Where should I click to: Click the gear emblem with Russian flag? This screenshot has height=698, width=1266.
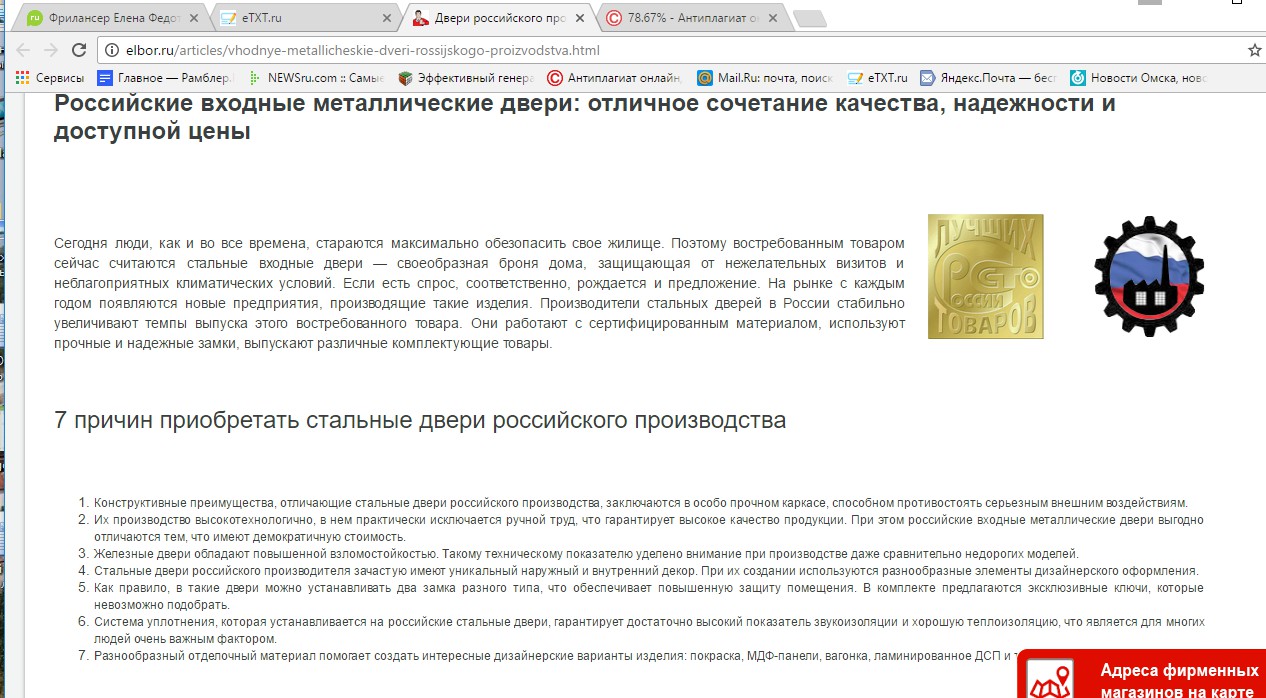[x=1149, y=276]
